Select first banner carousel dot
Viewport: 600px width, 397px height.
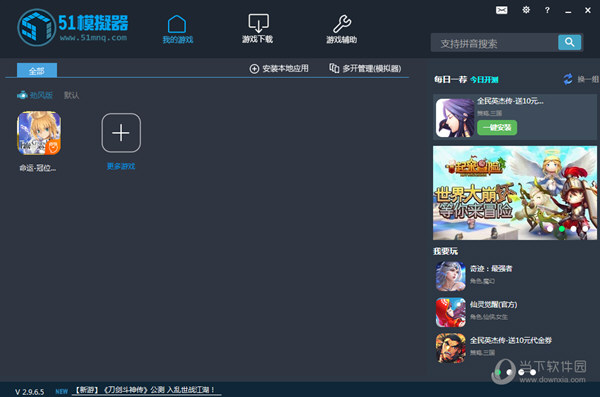click(550, 229)
